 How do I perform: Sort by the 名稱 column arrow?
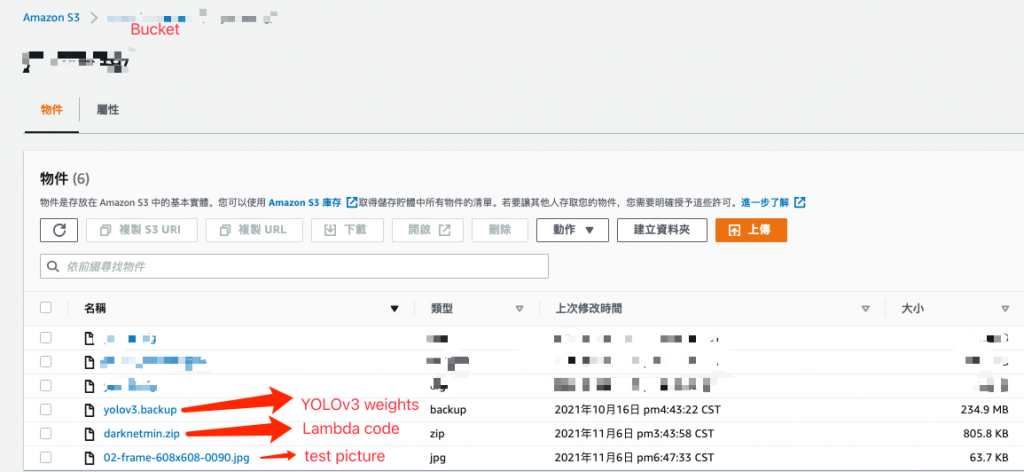394,309
